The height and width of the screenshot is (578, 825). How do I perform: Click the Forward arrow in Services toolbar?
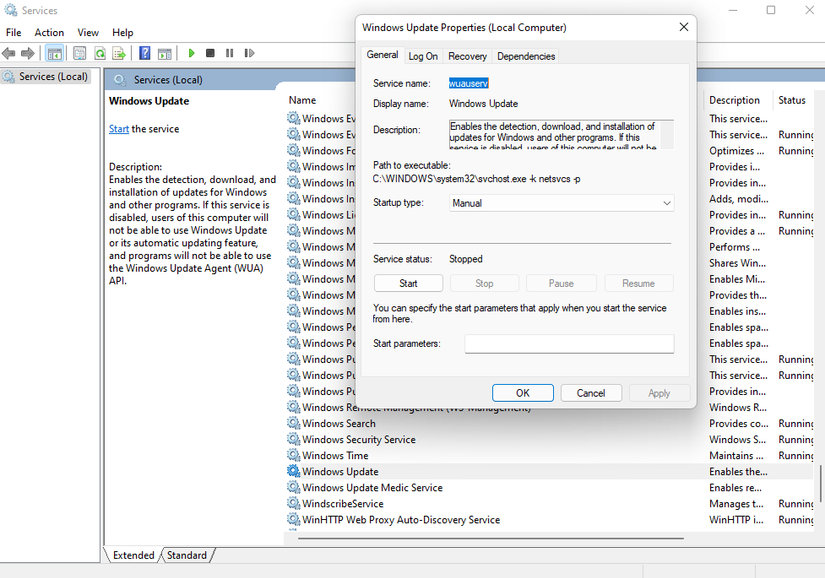point(27,53)
